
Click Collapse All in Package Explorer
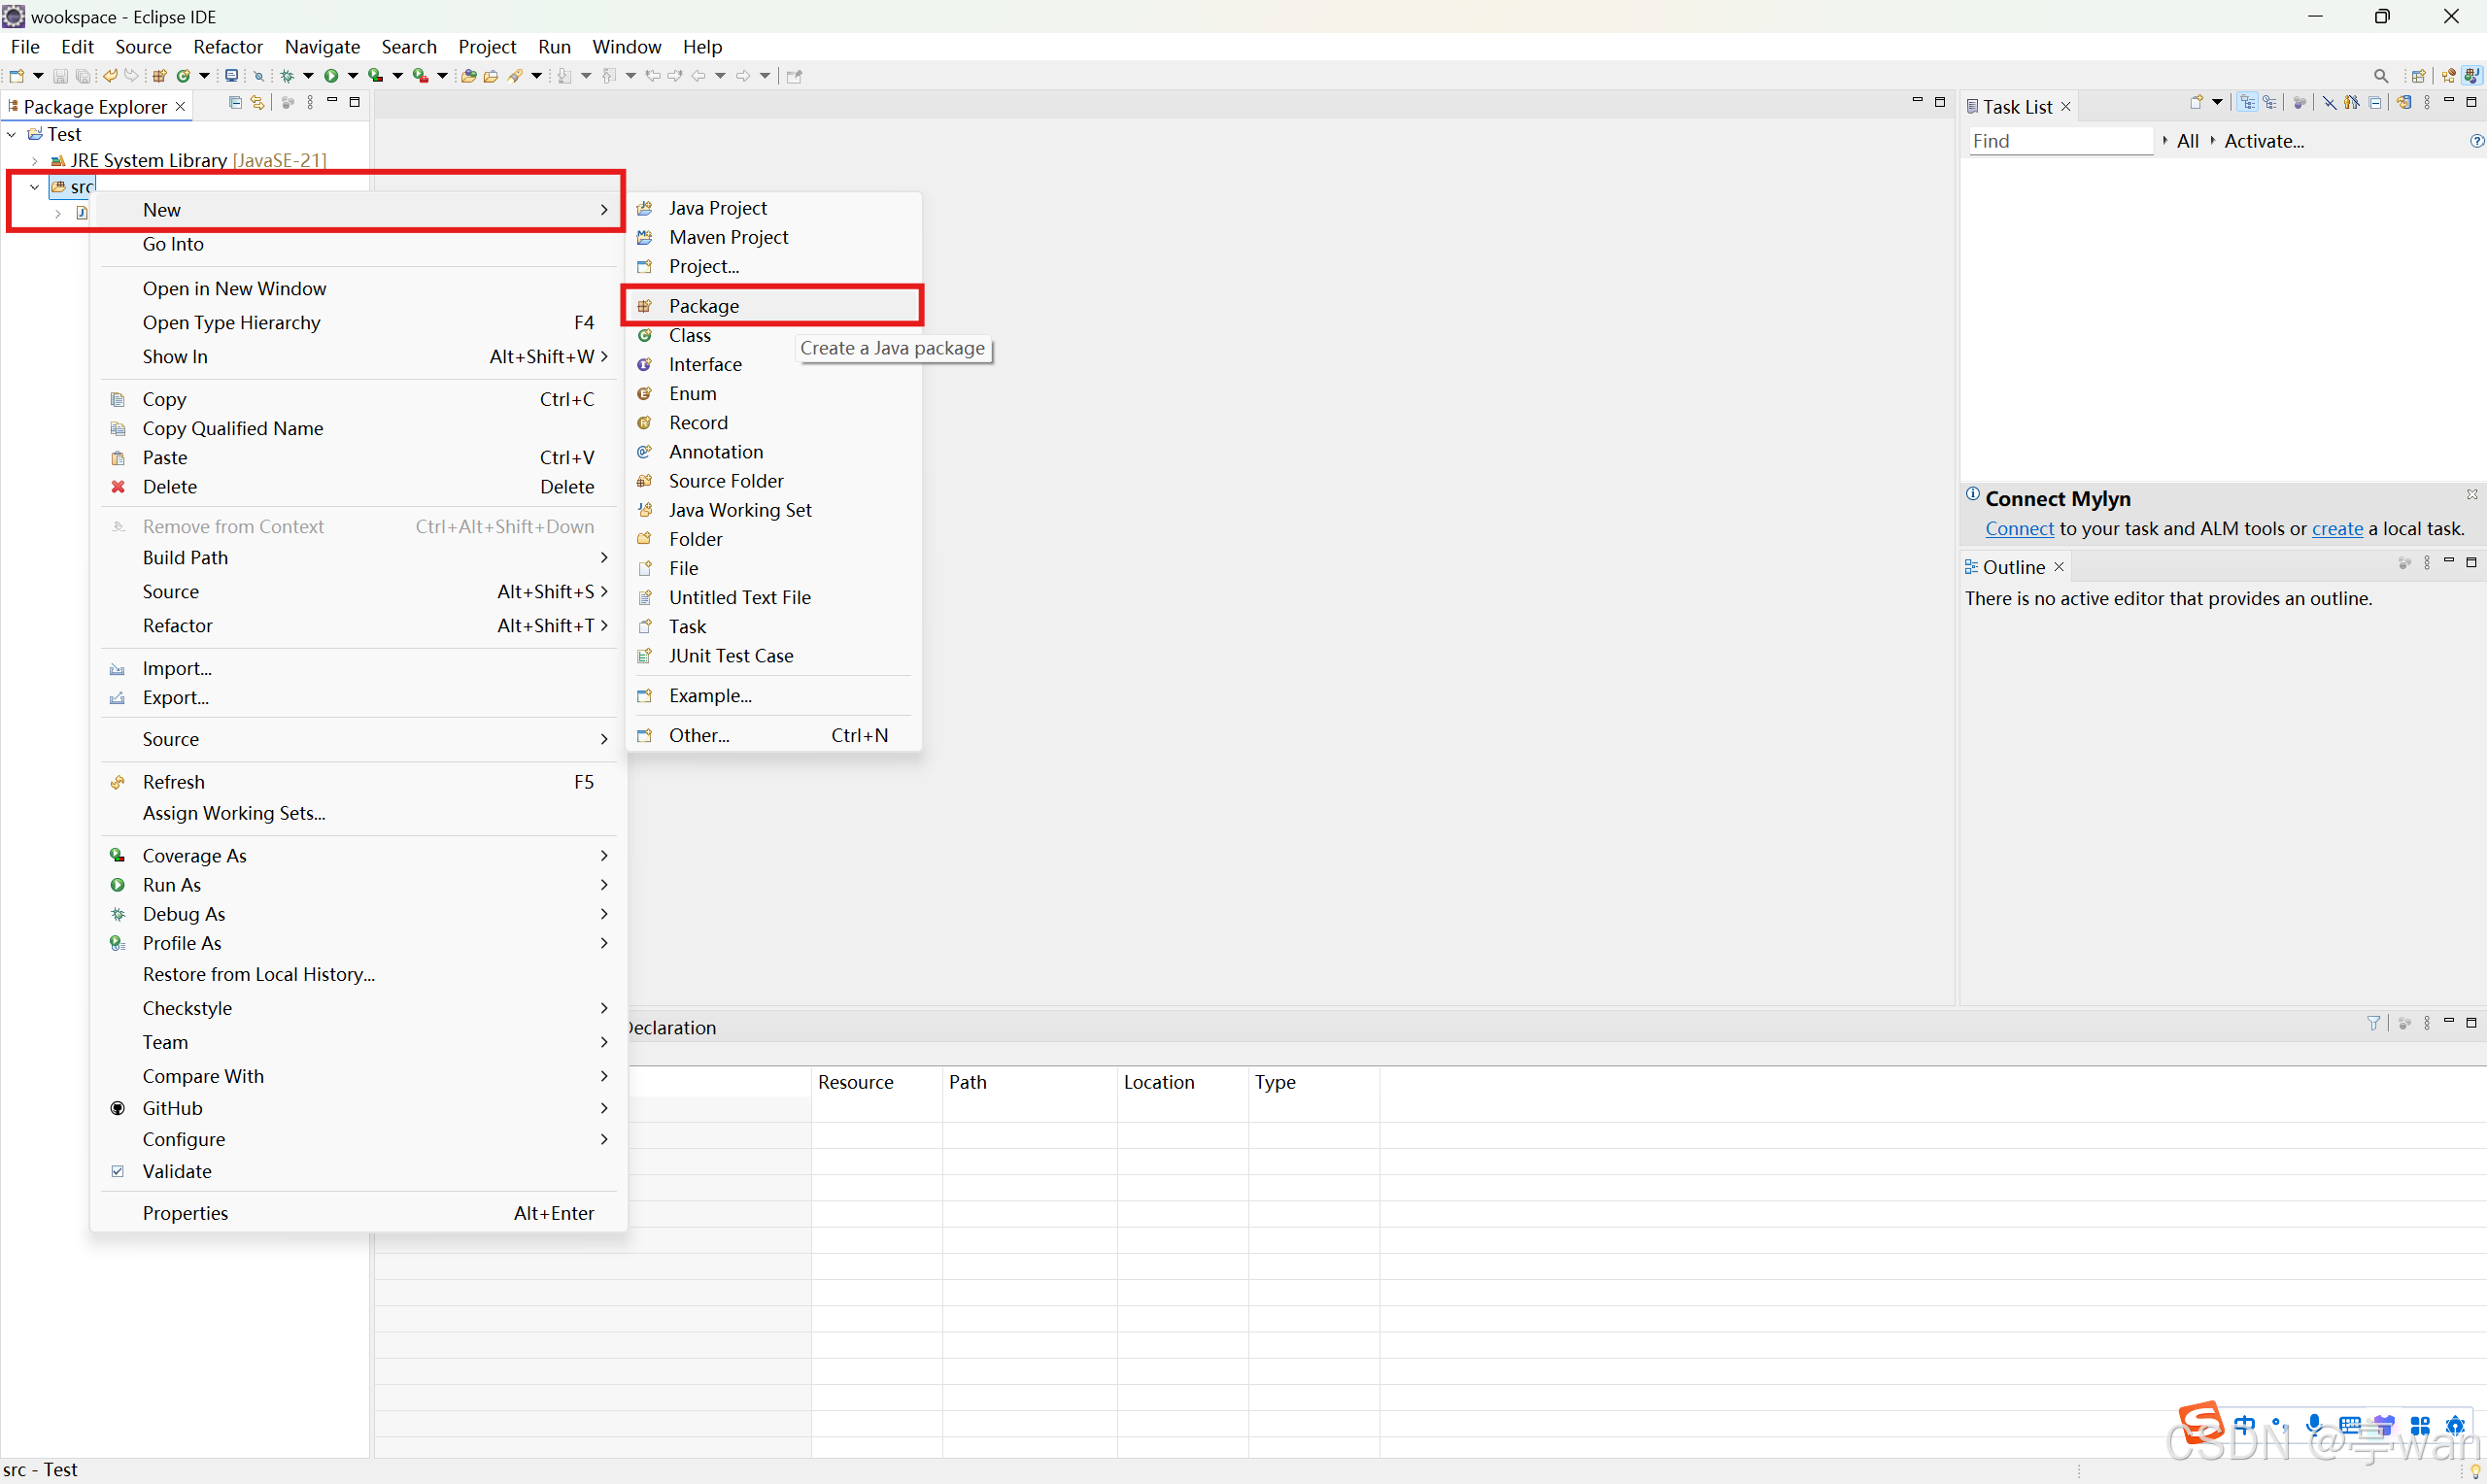pyautogui.click(x=235, y=103)
